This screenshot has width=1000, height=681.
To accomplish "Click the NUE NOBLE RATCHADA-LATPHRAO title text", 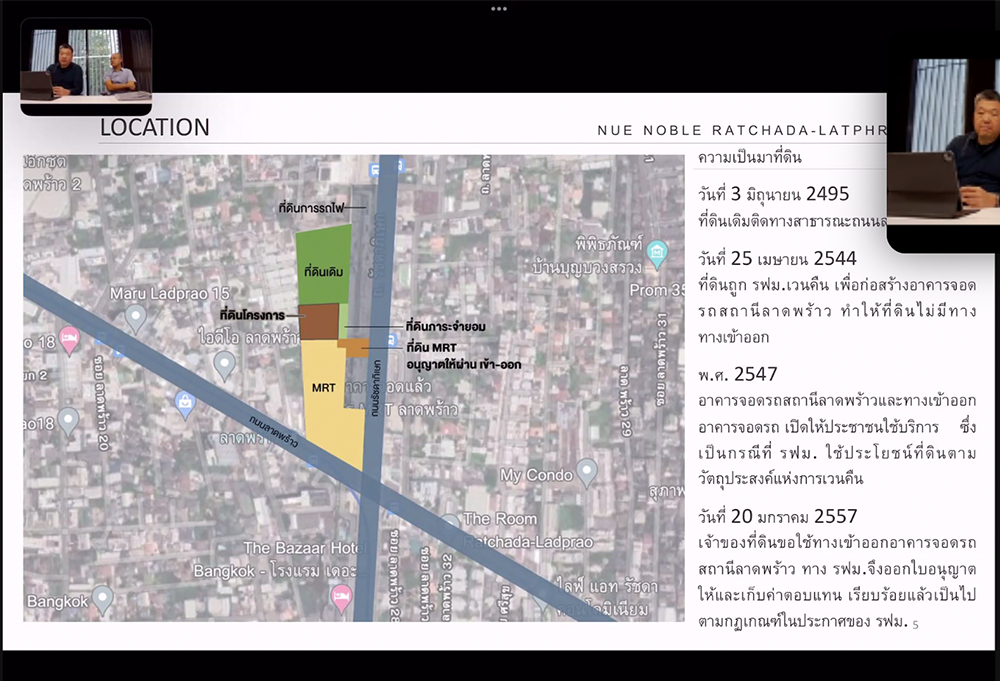I will [x=740, y=130].
